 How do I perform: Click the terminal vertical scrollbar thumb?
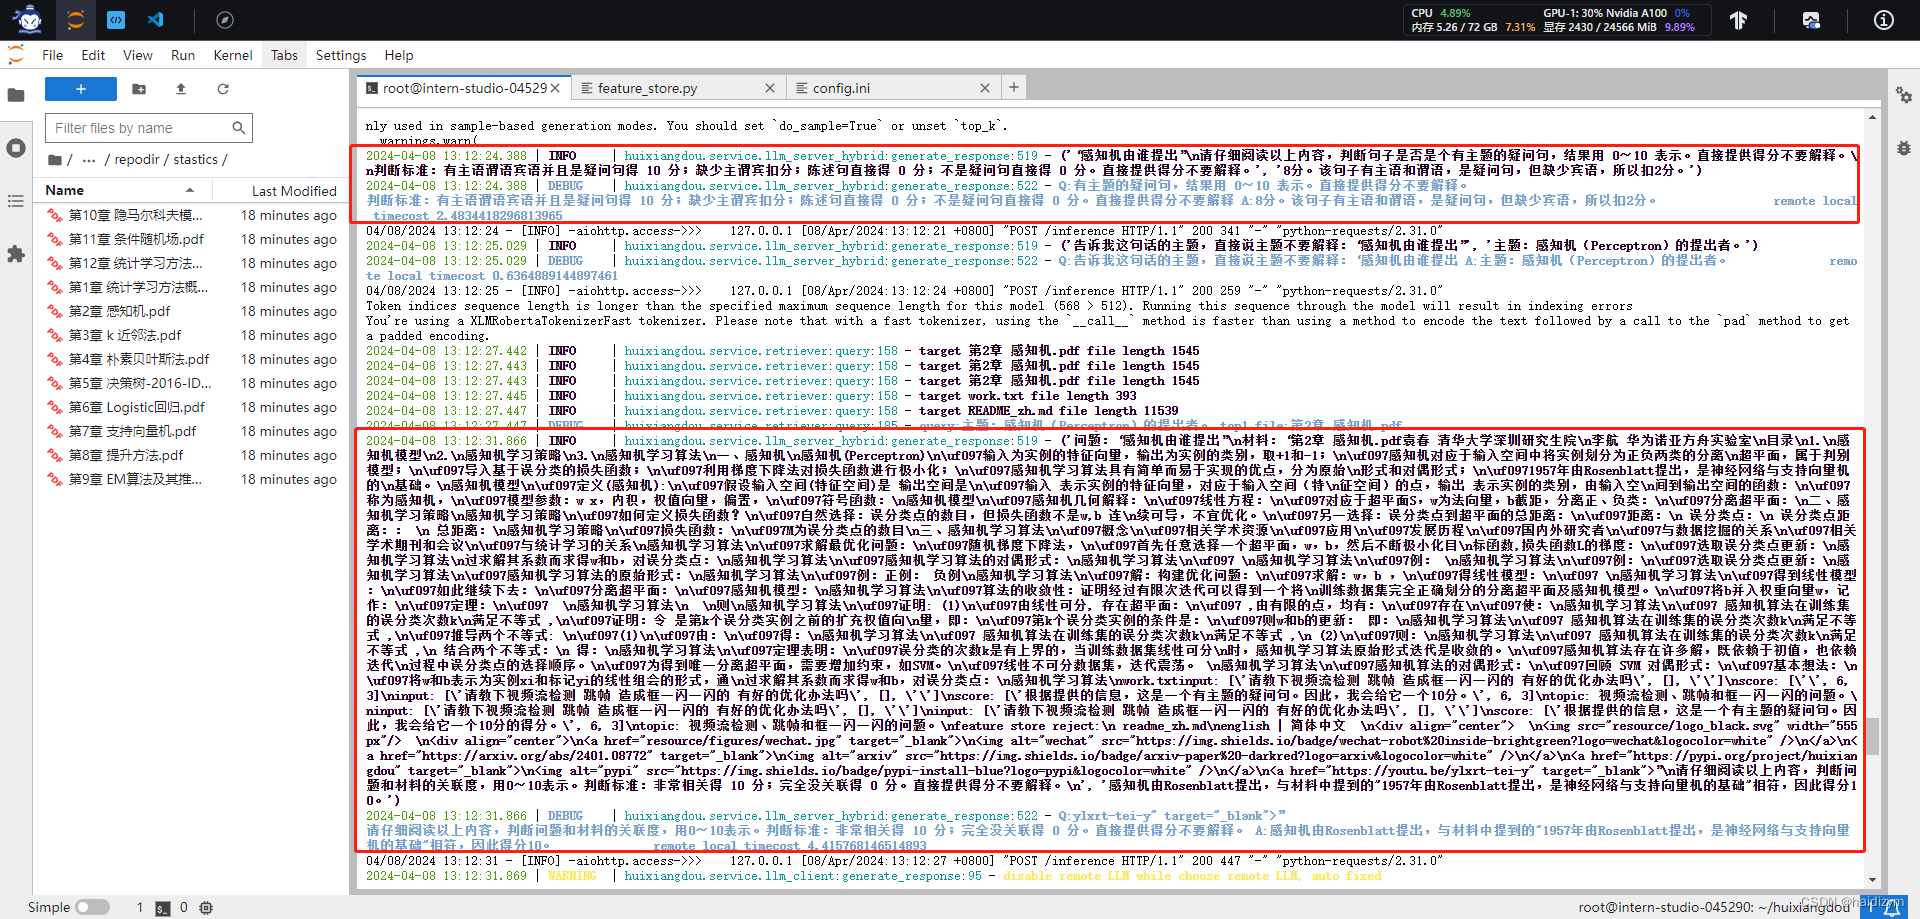[x=1872, y=737]
